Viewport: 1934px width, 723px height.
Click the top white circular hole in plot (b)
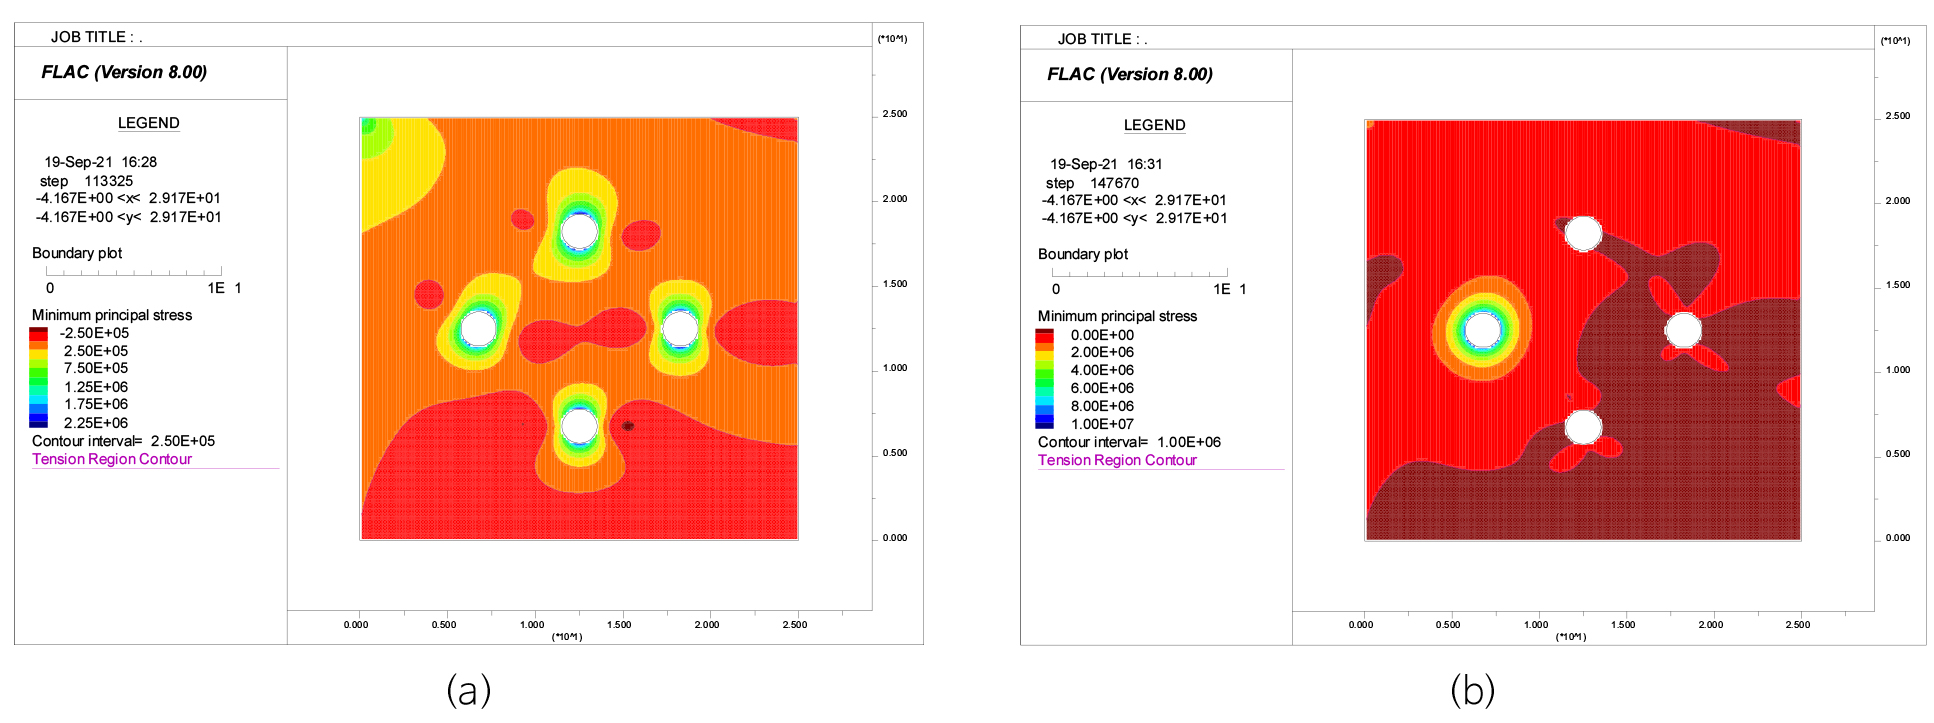pos(1583,234)
